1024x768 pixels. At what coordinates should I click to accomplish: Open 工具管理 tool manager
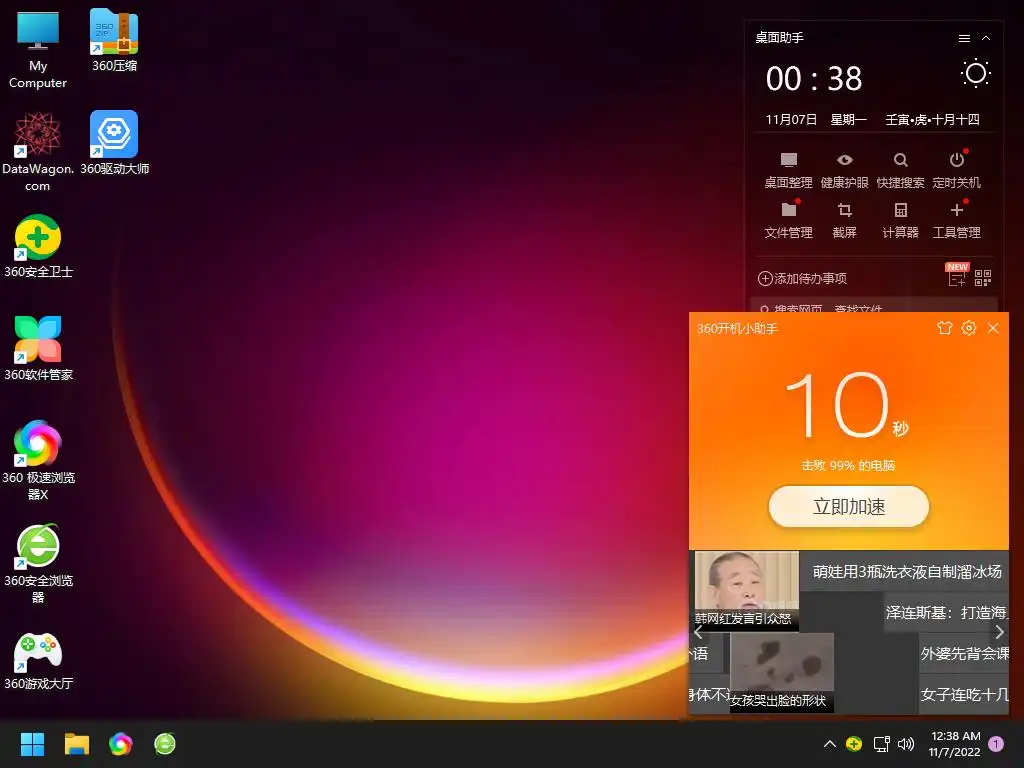point(957,220)
